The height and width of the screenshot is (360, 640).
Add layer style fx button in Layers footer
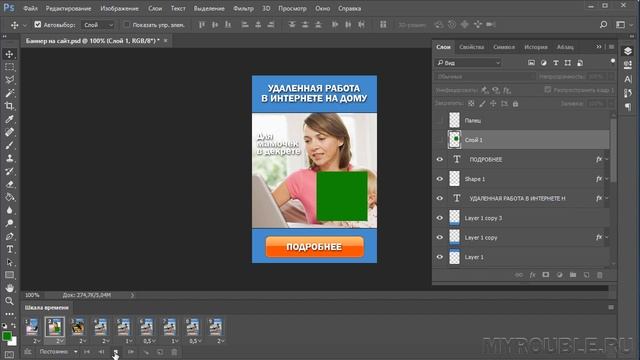[532, 275]
